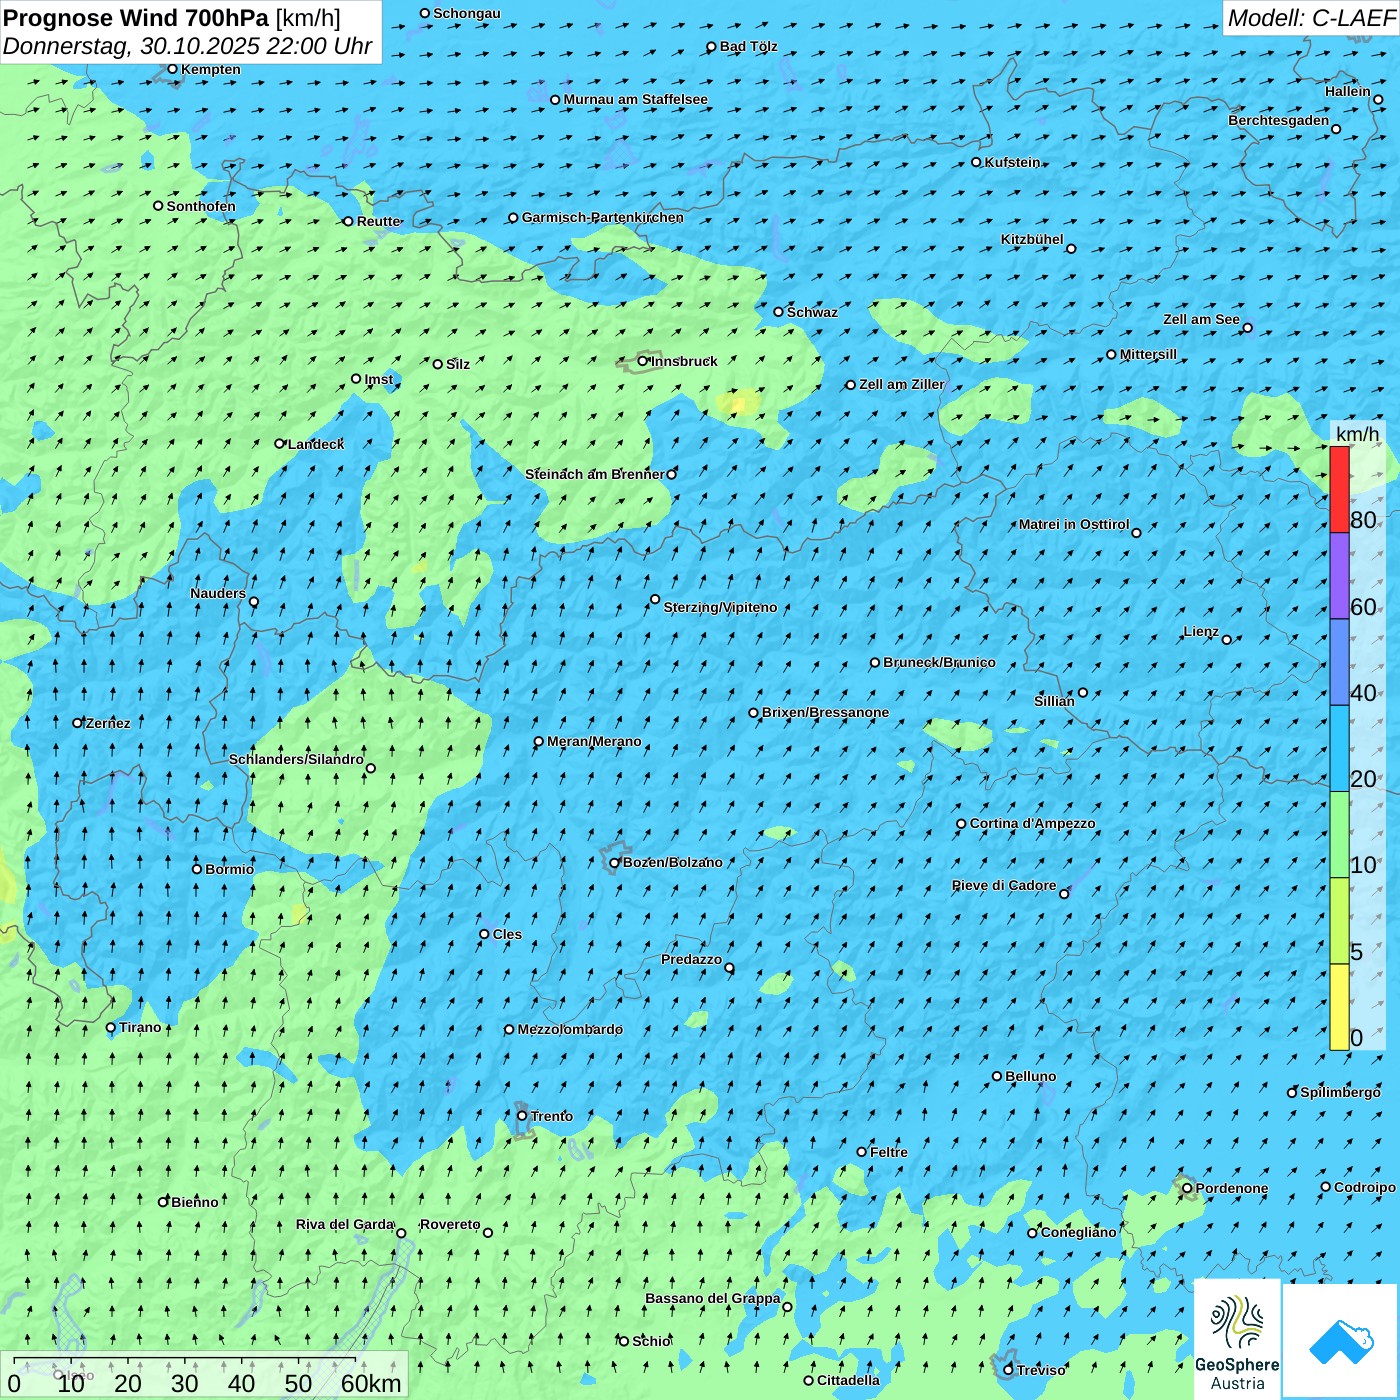Click the Bozen/Bolzano city marker
This screenshot has width=1400, height=1400.
coord(615,862)
